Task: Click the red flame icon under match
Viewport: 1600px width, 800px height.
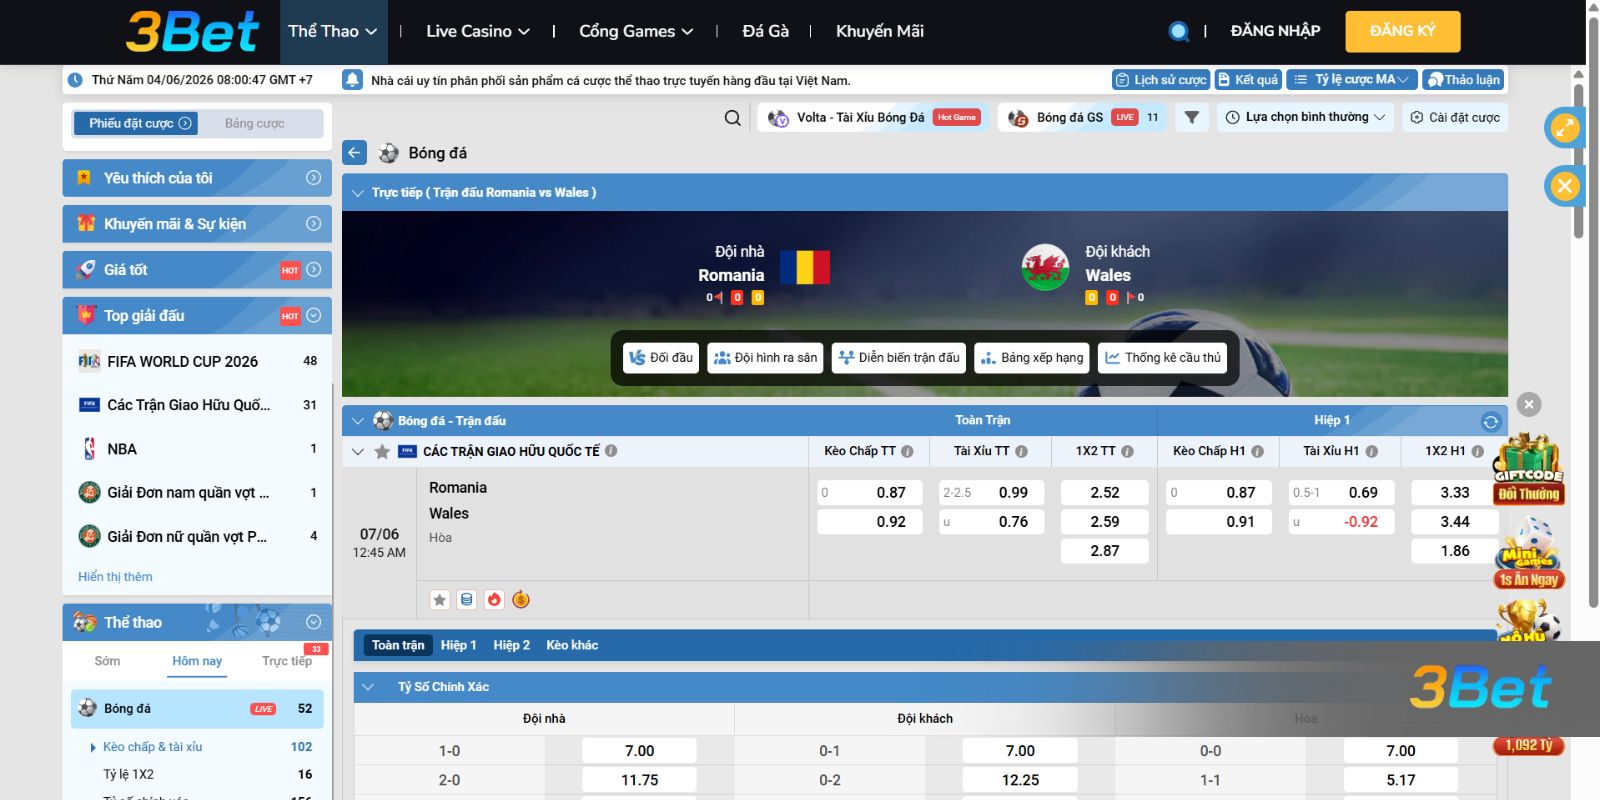Action: [494, 600]
